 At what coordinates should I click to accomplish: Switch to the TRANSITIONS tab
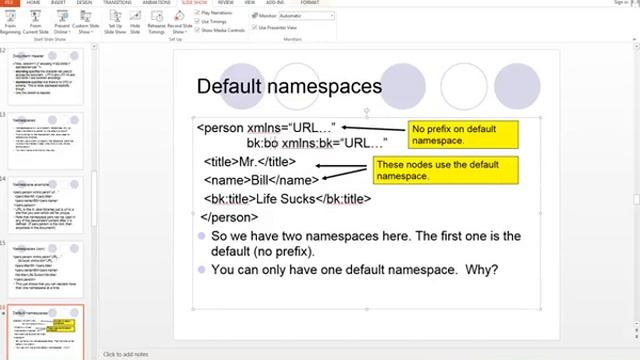[117, 2]
